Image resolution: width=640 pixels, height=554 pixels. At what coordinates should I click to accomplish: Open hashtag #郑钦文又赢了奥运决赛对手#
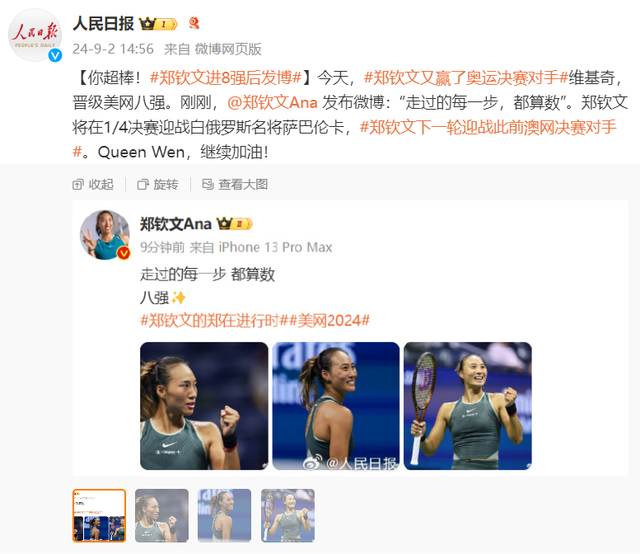466,78
